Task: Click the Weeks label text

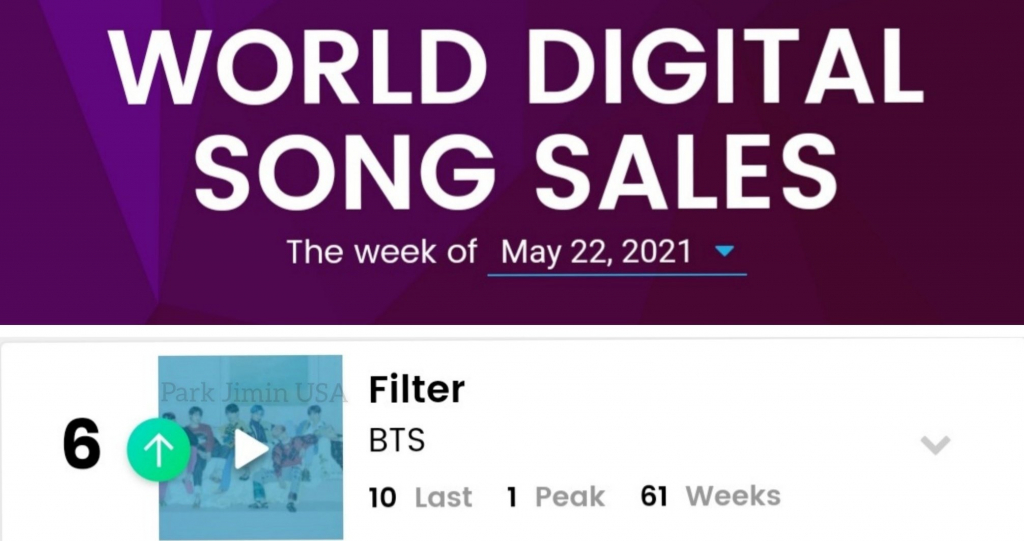Action: [x=733, y=497]
